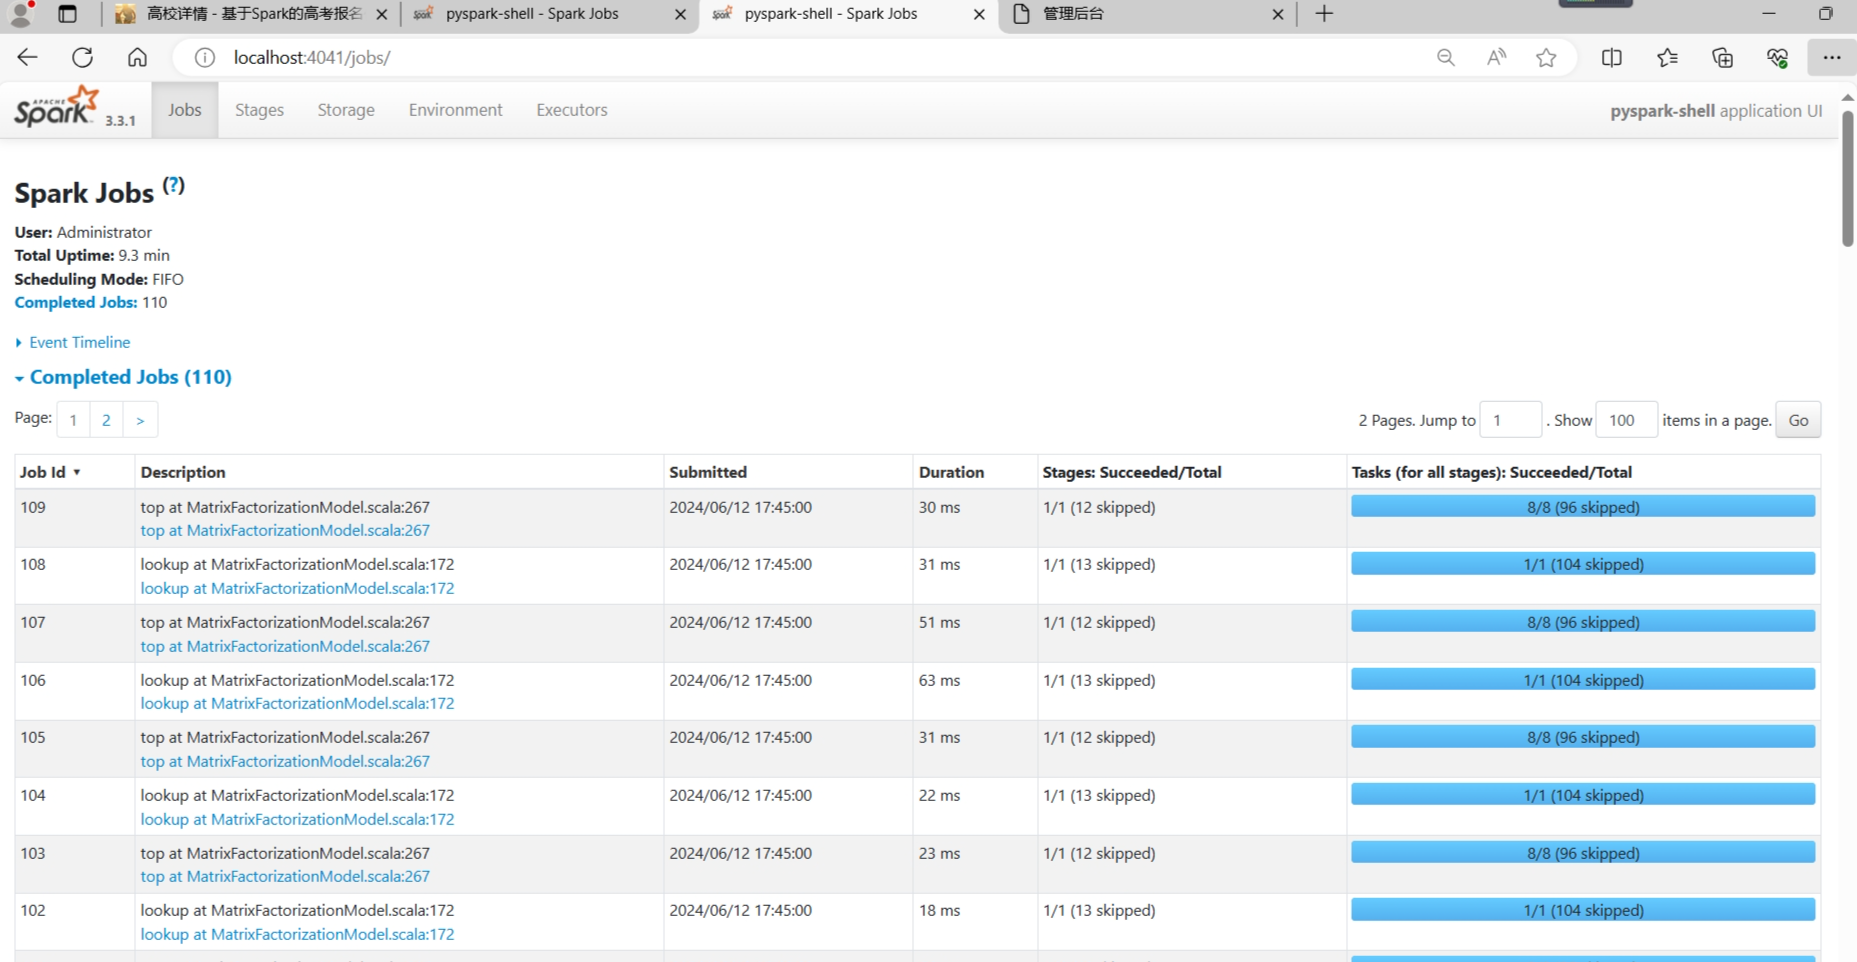
Task: Go to page 1 of jobs
Action: pos(73,420)
